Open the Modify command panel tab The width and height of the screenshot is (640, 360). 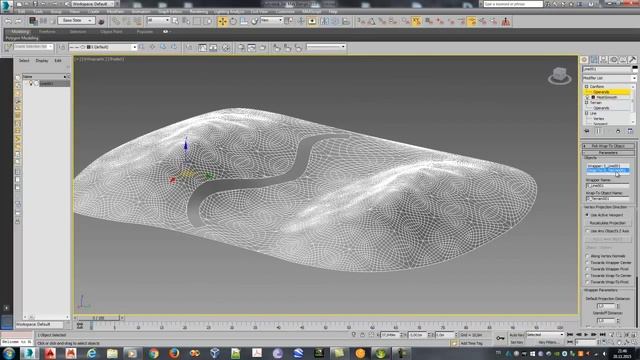[x=594, y=60]
